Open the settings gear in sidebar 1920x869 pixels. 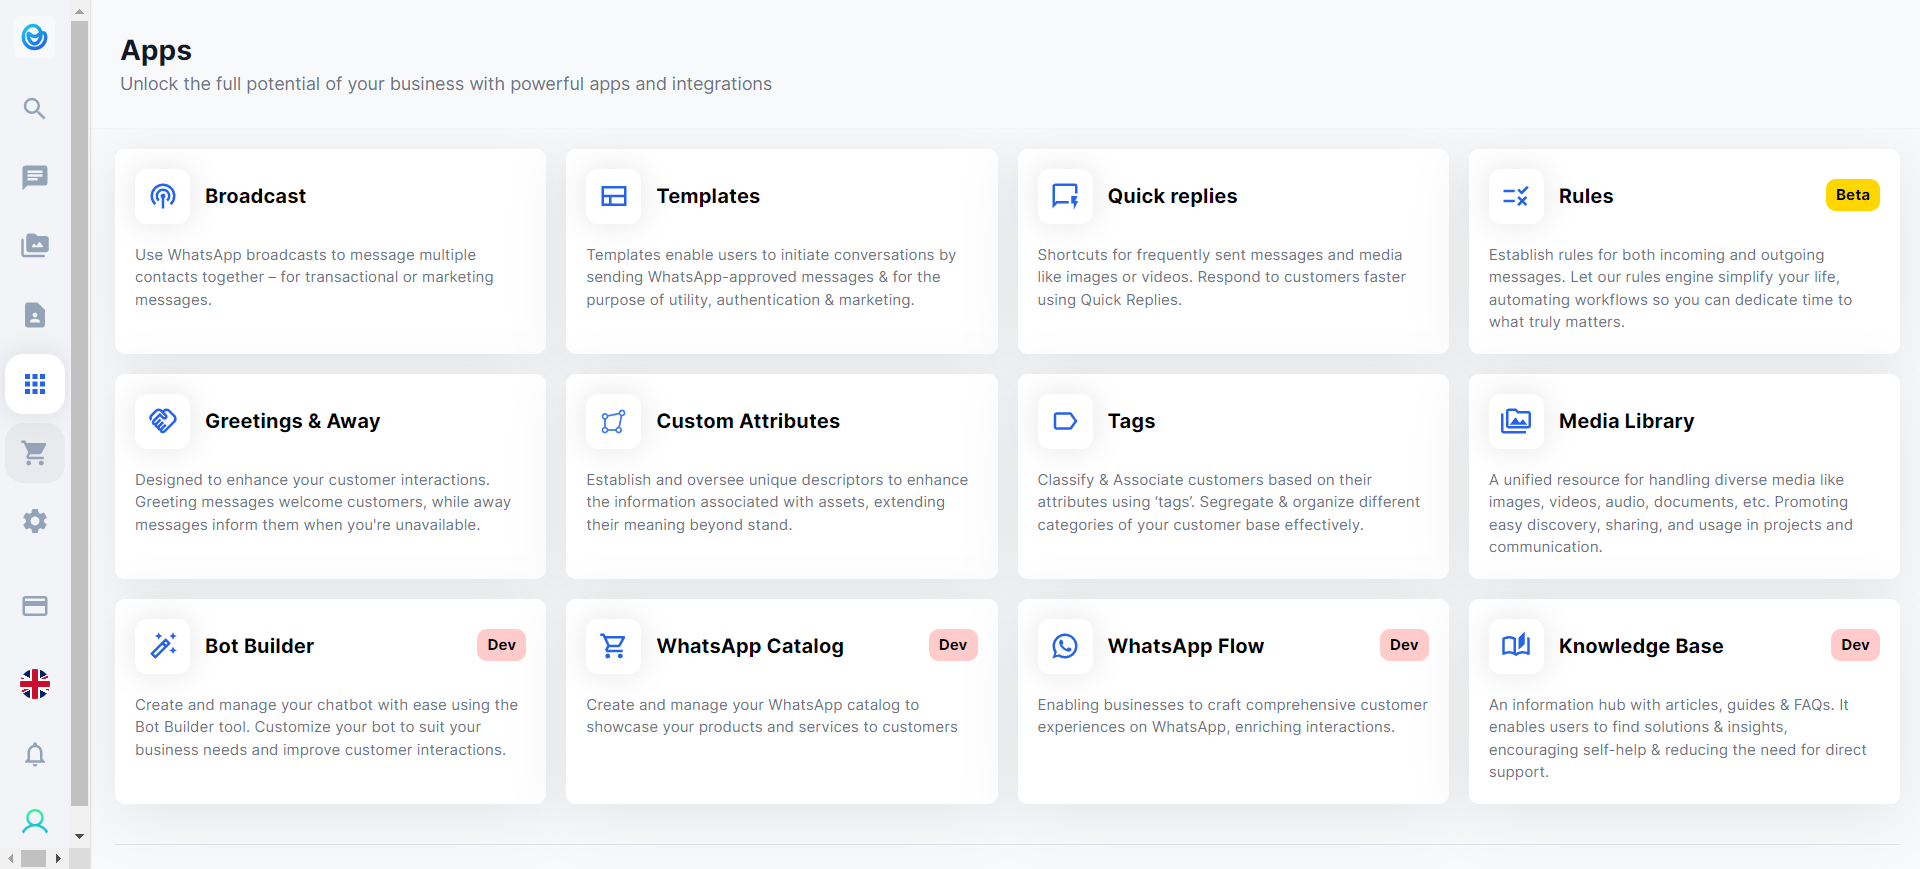(x=35, y=521)
